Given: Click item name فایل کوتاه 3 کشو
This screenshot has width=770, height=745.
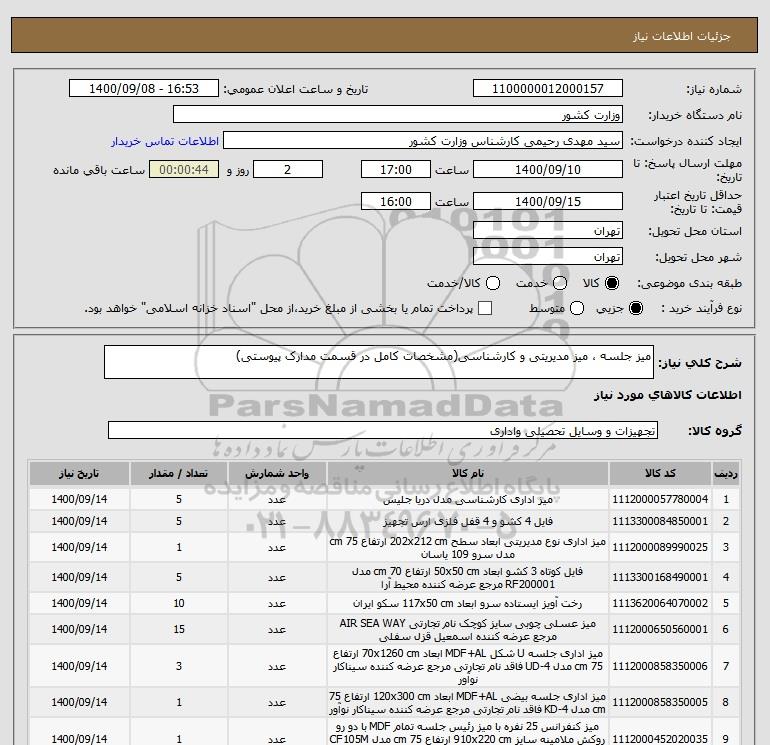Looking at the screenshot, I should coord(468,578).
